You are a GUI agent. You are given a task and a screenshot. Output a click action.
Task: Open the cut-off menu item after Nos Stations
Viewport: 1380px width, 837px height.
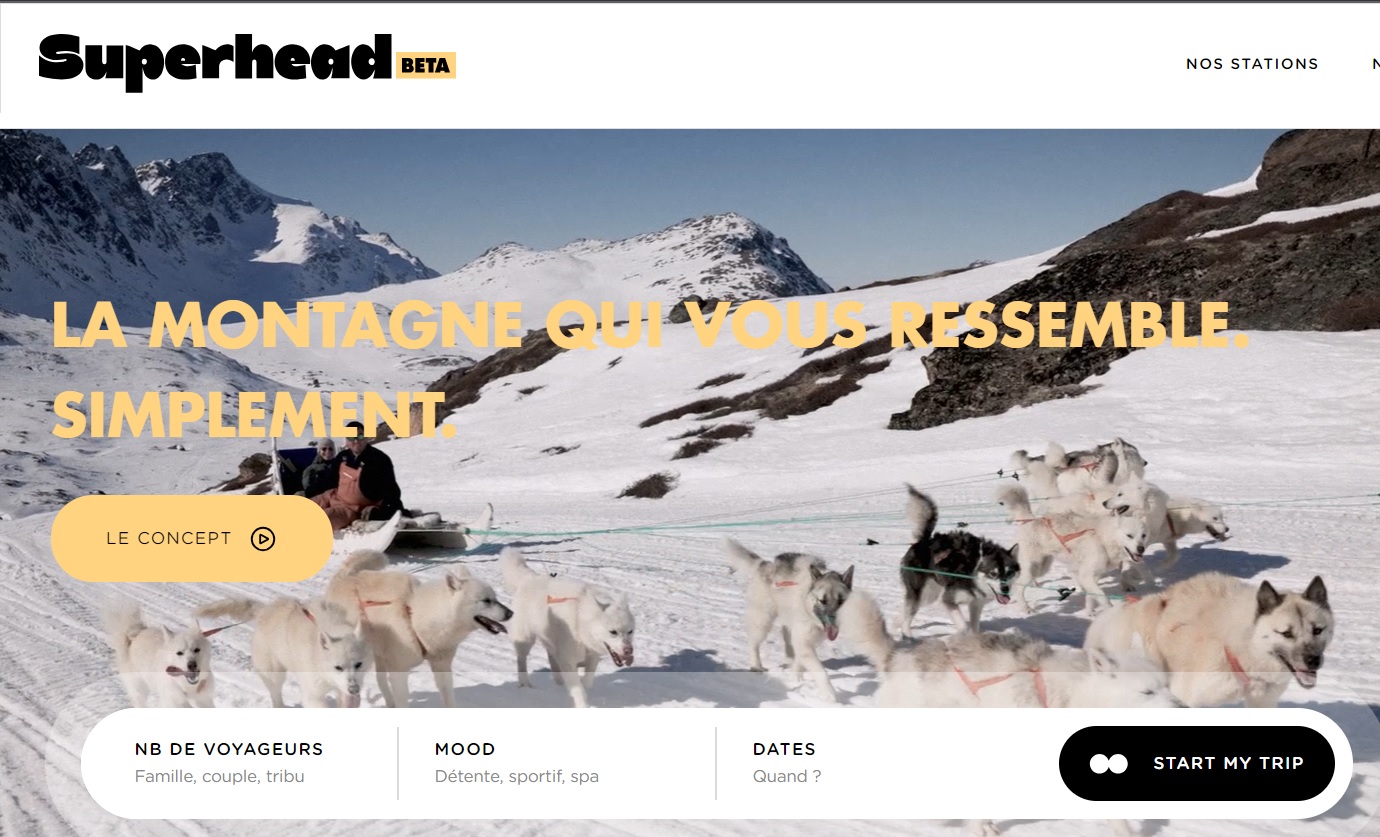tap(1376, 64)
